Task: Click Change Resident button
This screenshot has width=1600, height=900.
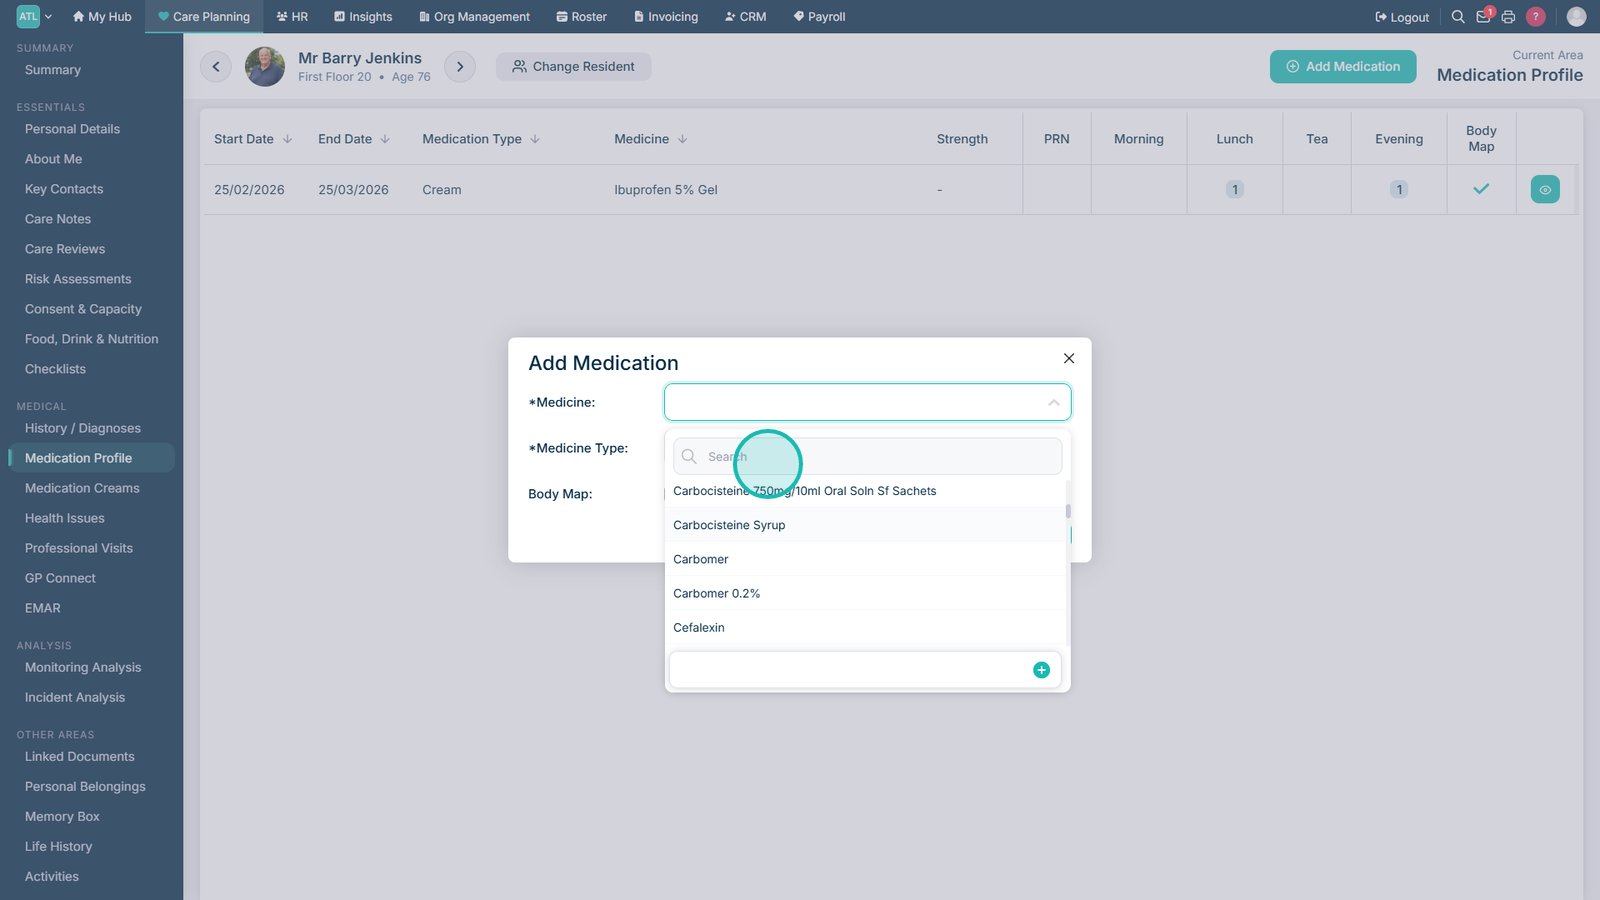Action: pyautogui.click(x=573, y=67)
